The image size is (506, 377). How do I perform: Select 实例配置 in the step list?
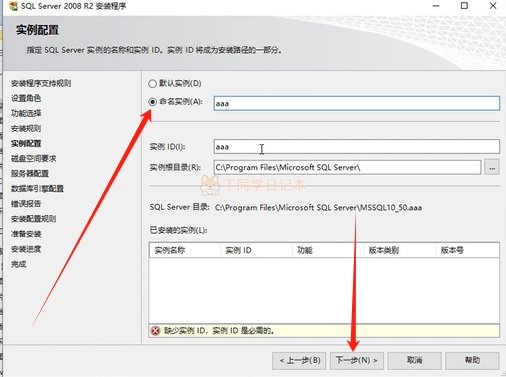(26, 144)
